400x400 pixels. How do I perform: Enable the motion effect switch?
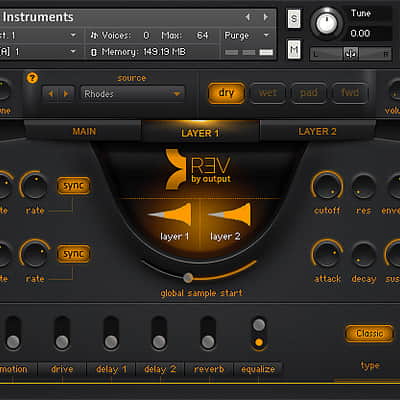point(13,333)
